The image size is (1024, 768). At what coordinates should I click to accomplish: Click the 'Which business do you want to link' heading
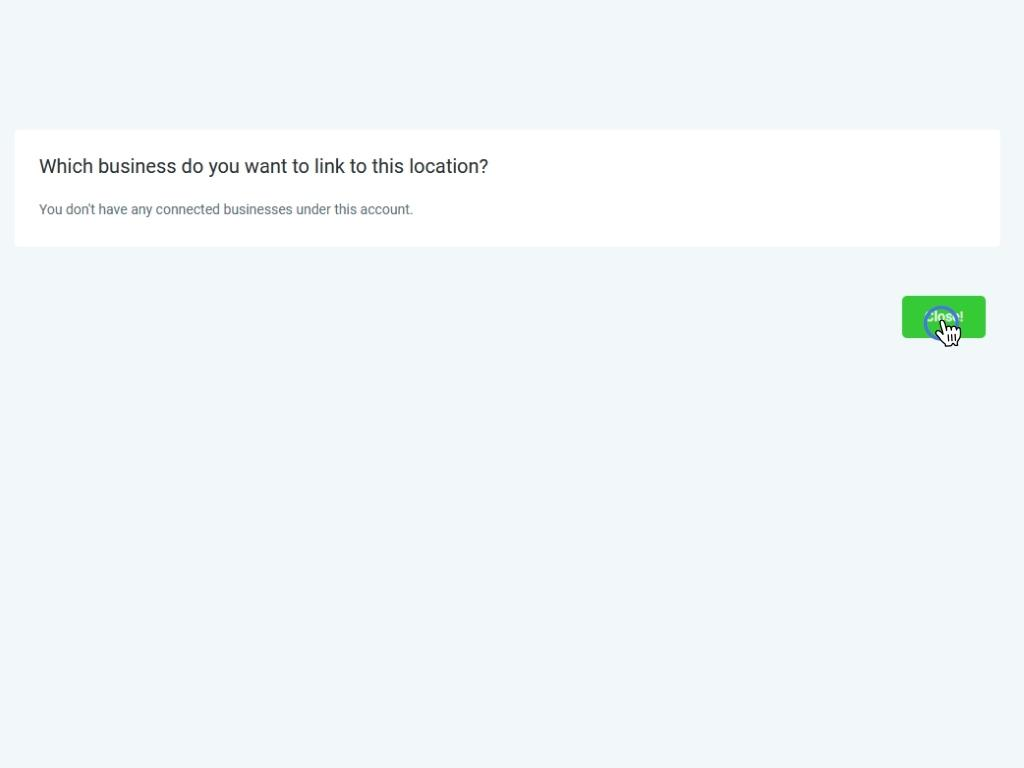pos(263,167)
